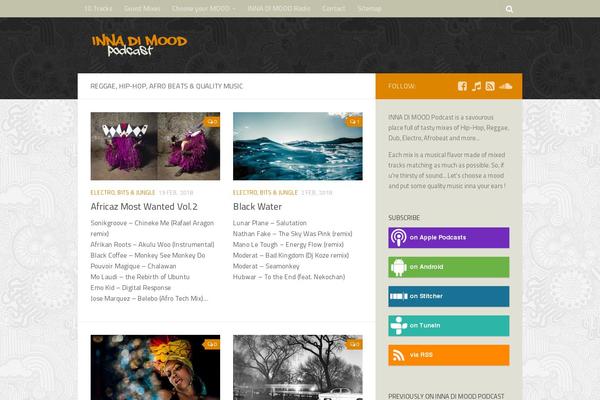Click 'Afrikan Roots – Akulu Woo (Instrumental)' line
Screen dimensions: 600x400
click(x=152, y=244)
